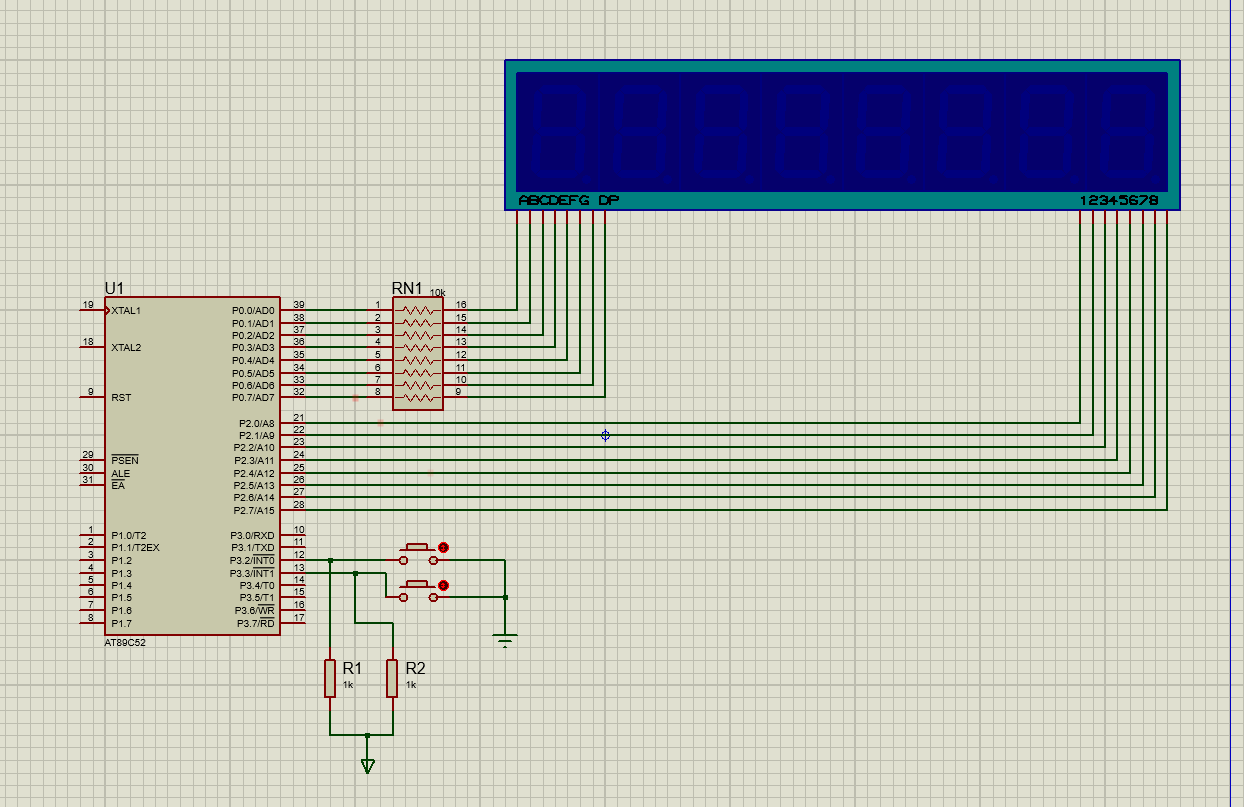Click the push button wired to P3.3/INT1
The height and width of the screenshot is (807, 1244).
point(419,590)
